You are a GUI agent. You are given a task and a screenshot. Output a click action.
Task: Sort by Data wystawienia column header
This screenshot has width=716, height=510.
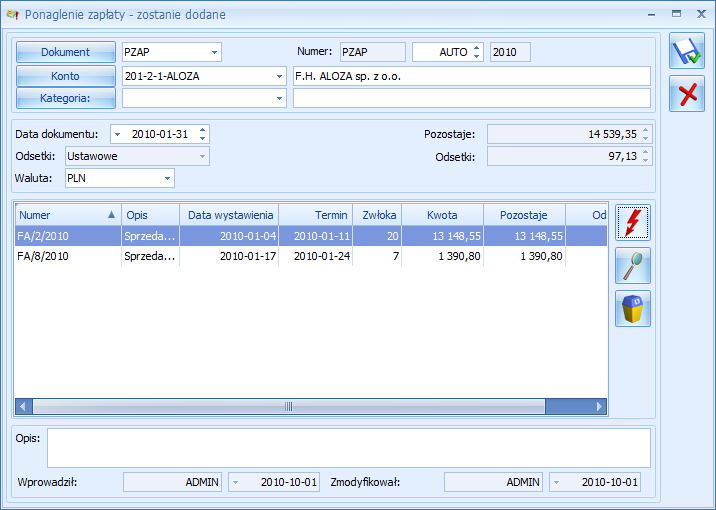(229, 215)
